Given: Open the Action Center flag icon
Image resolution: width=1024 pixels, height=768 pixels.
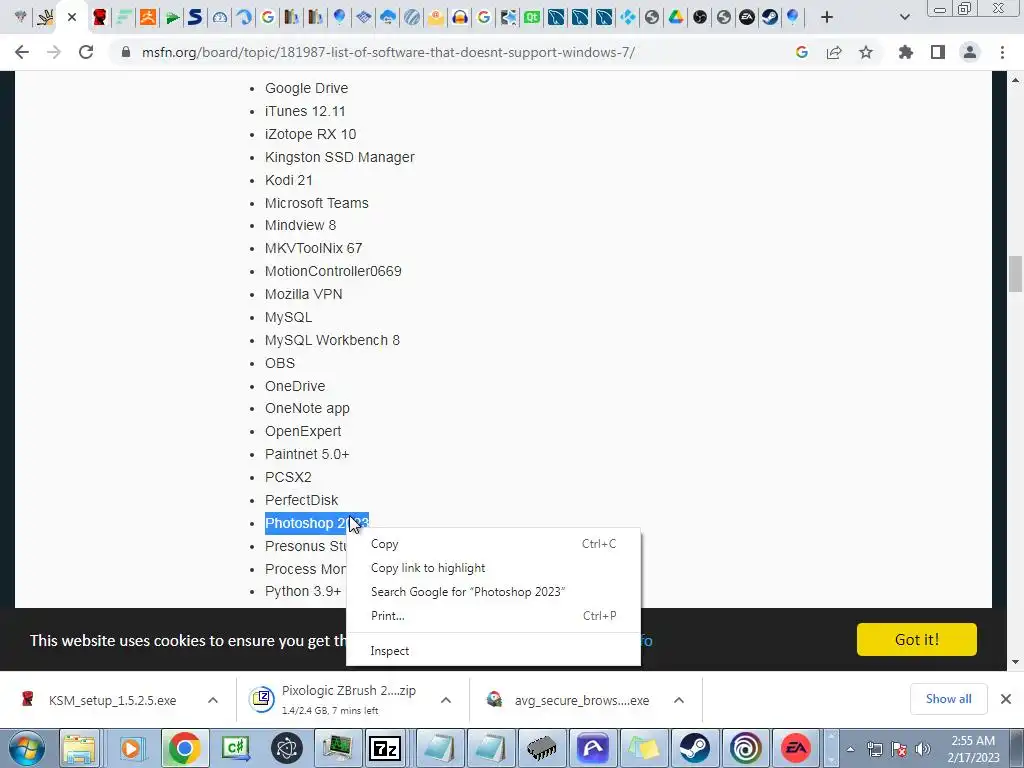Looking at the screenshot, I should tap(899, 749).
